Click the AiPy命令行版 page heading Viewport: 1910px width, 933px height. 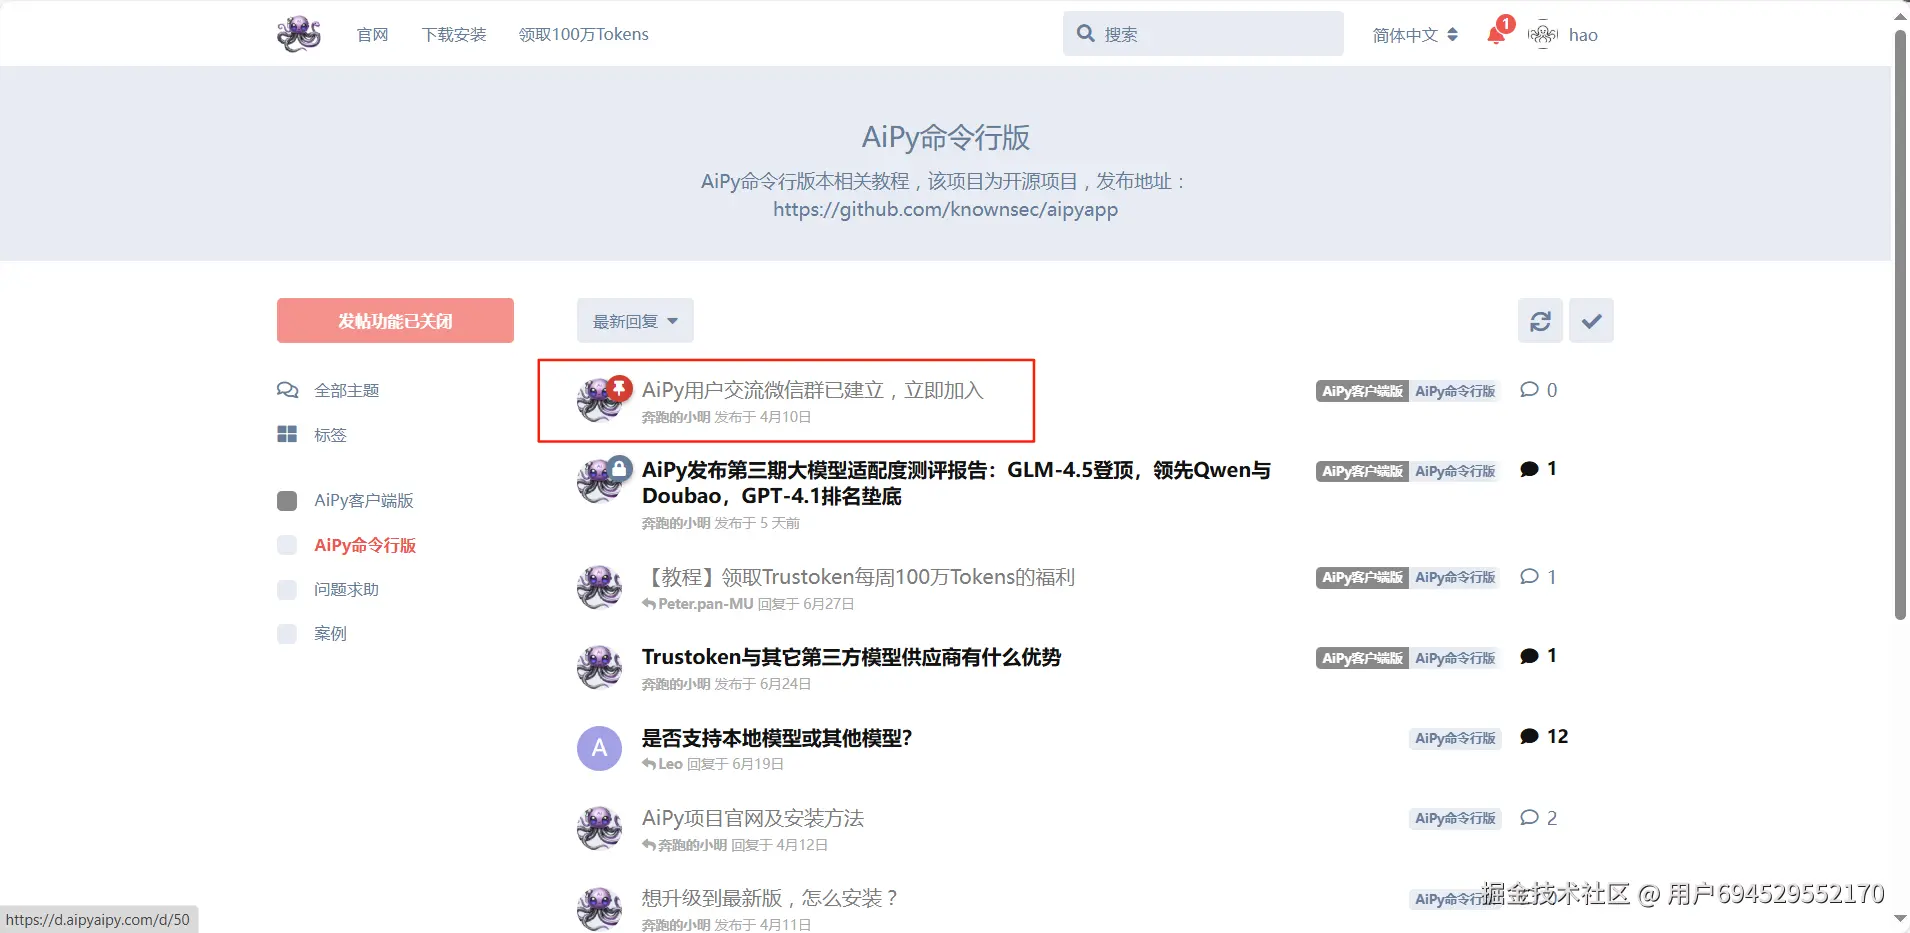(x=946, y=137)
